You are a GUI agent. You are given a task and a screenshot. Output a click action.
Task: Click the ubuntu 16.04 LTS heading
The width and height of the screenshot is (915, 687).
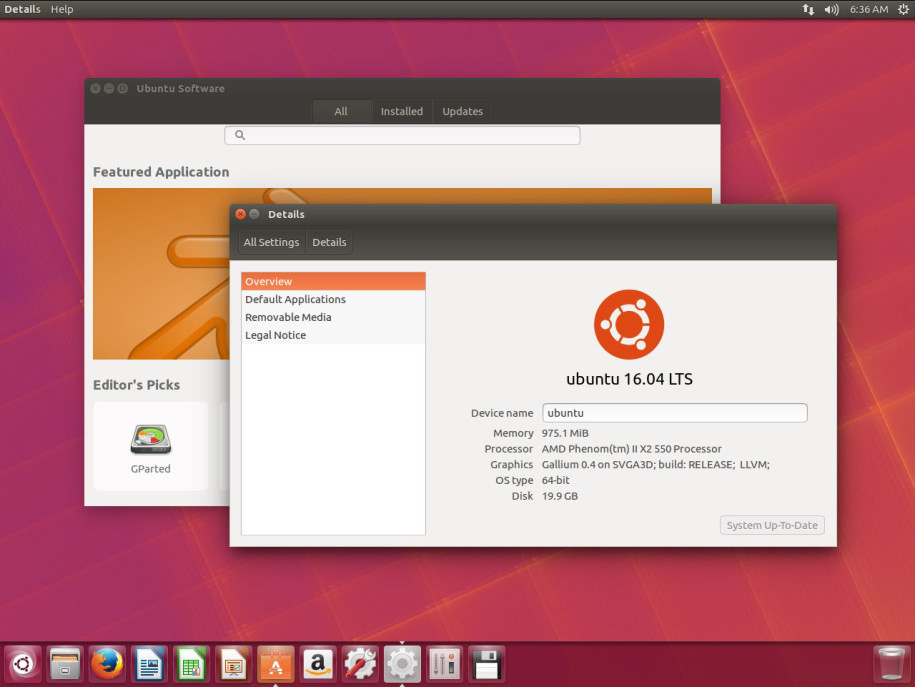(629, 379)
